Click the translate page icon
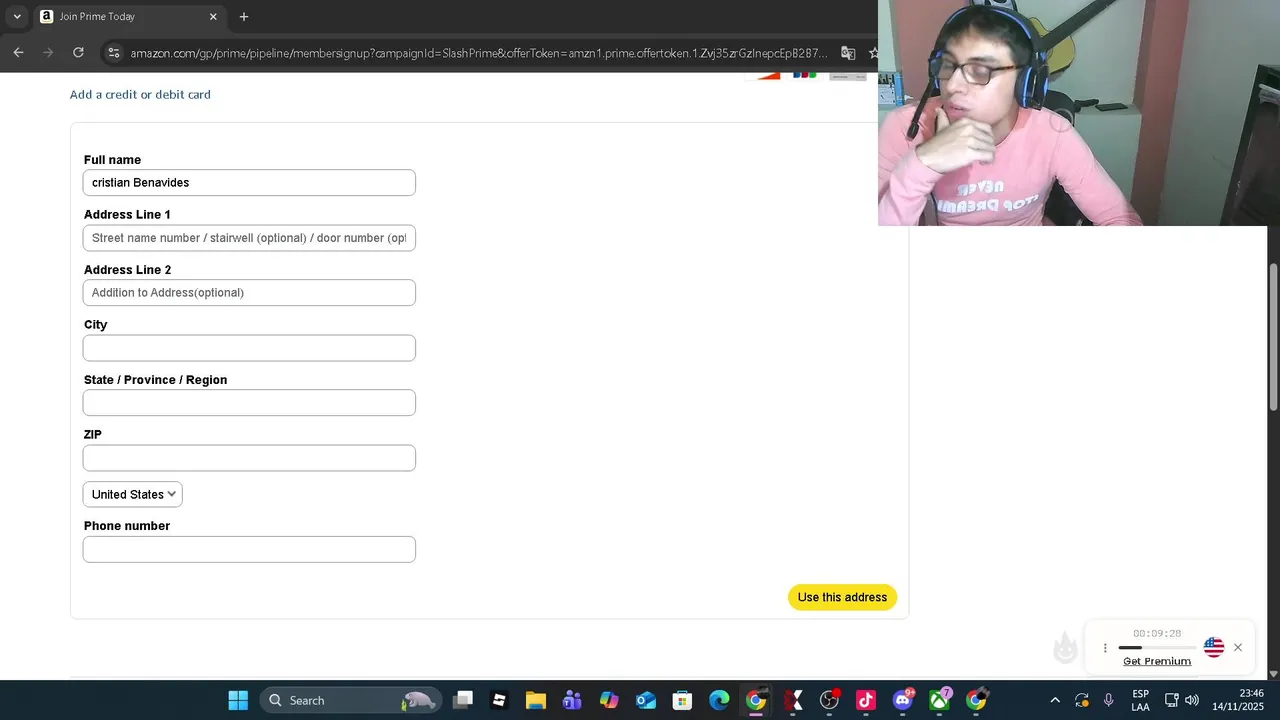Image resolution: width=1280 pixels, height=720 pixels. (848, 53)
